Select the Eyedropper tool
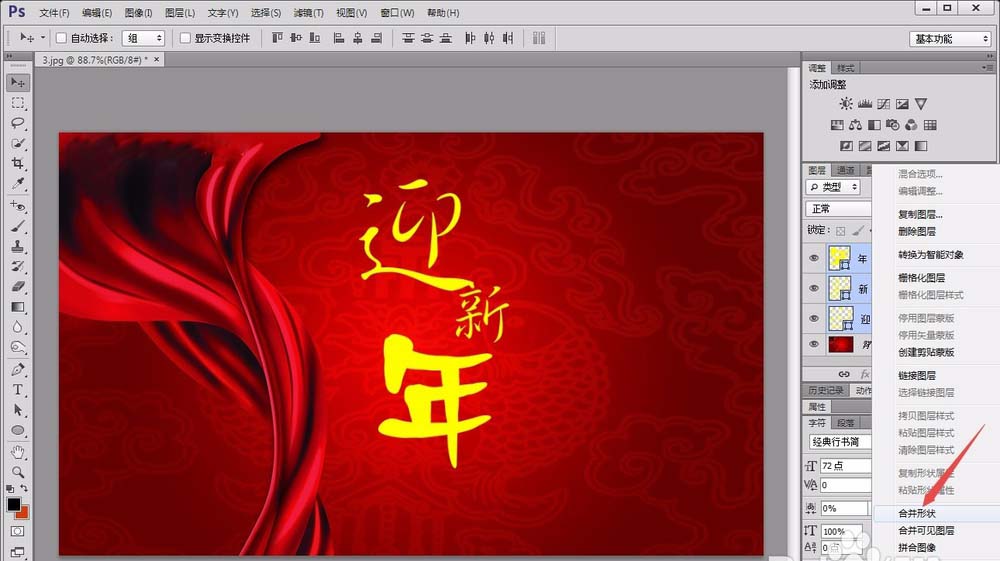Viewport: 1000px width, 561px height. 18,185
